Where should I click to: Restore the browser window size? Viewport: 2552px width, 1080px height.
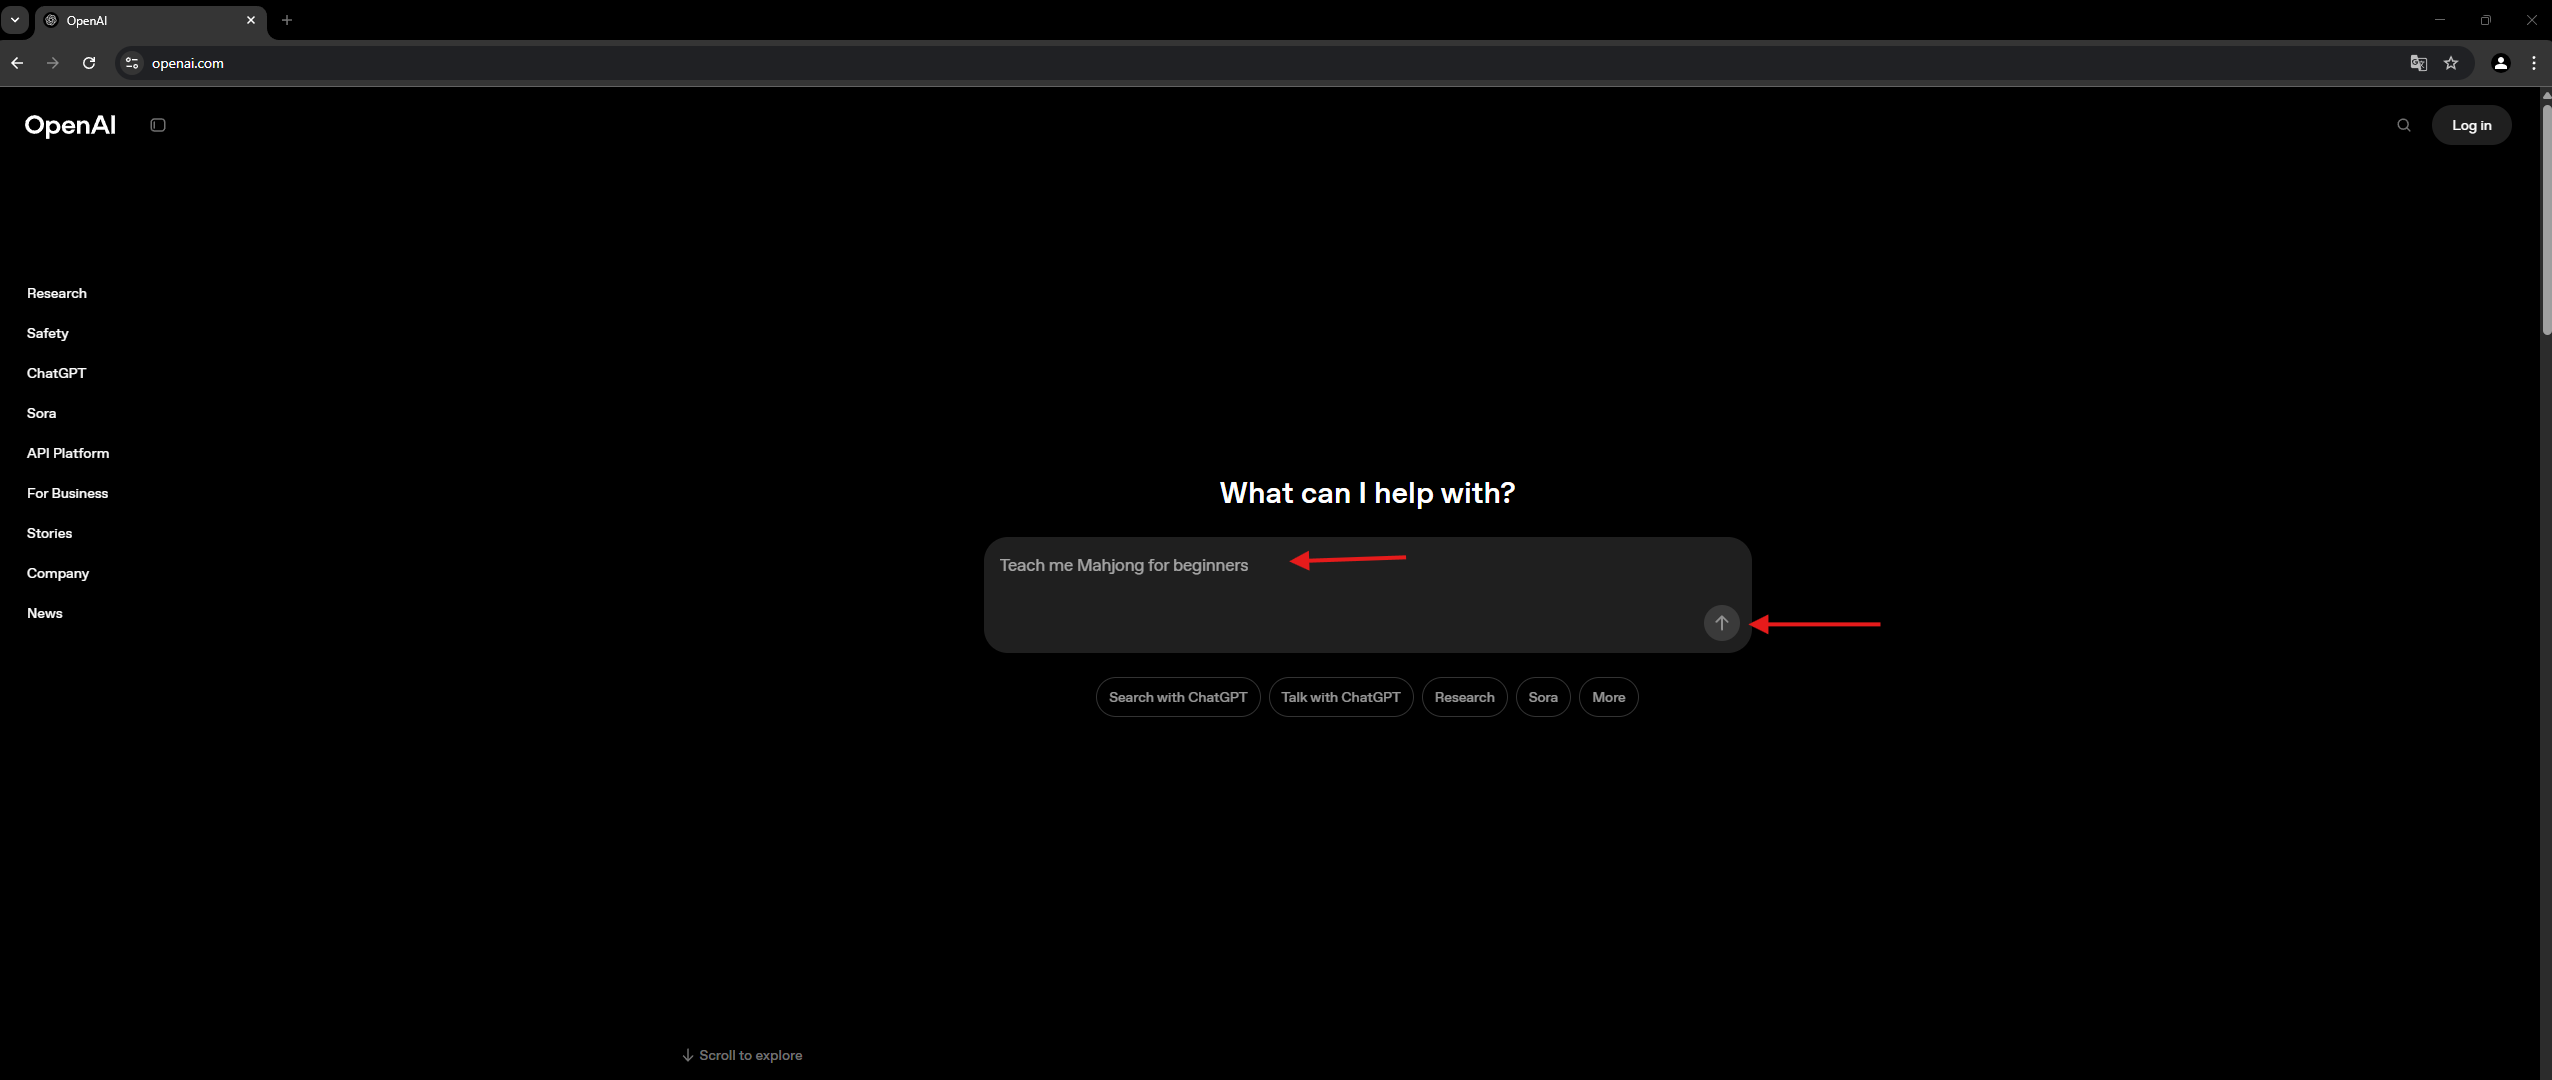pos(2486,20)
